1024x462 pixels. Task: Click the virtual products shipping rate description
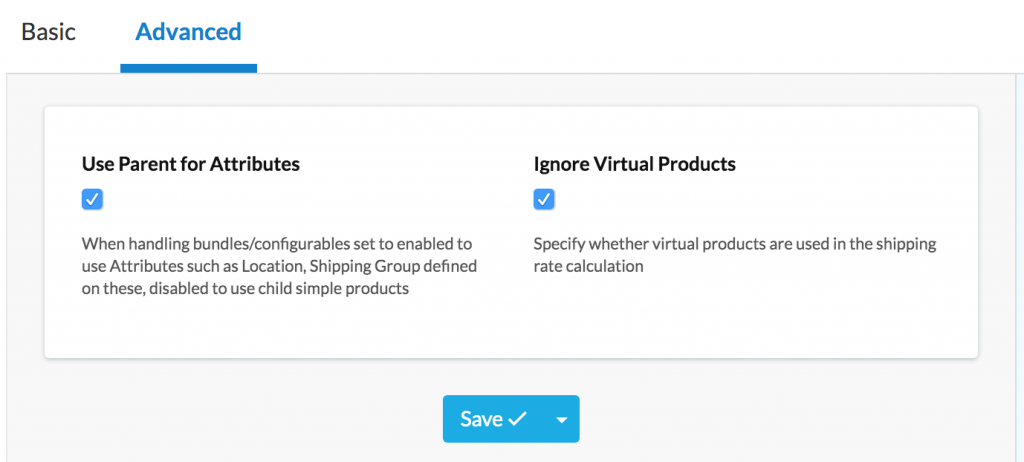(x=734, y=255)
